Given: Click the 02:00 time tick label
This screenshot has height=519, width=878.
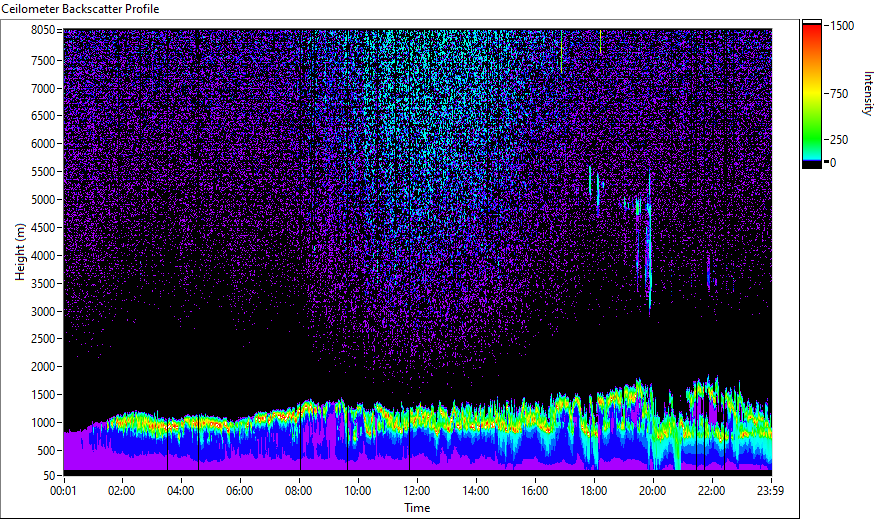Looking at the screenshot, I should [x=122, y=491].
